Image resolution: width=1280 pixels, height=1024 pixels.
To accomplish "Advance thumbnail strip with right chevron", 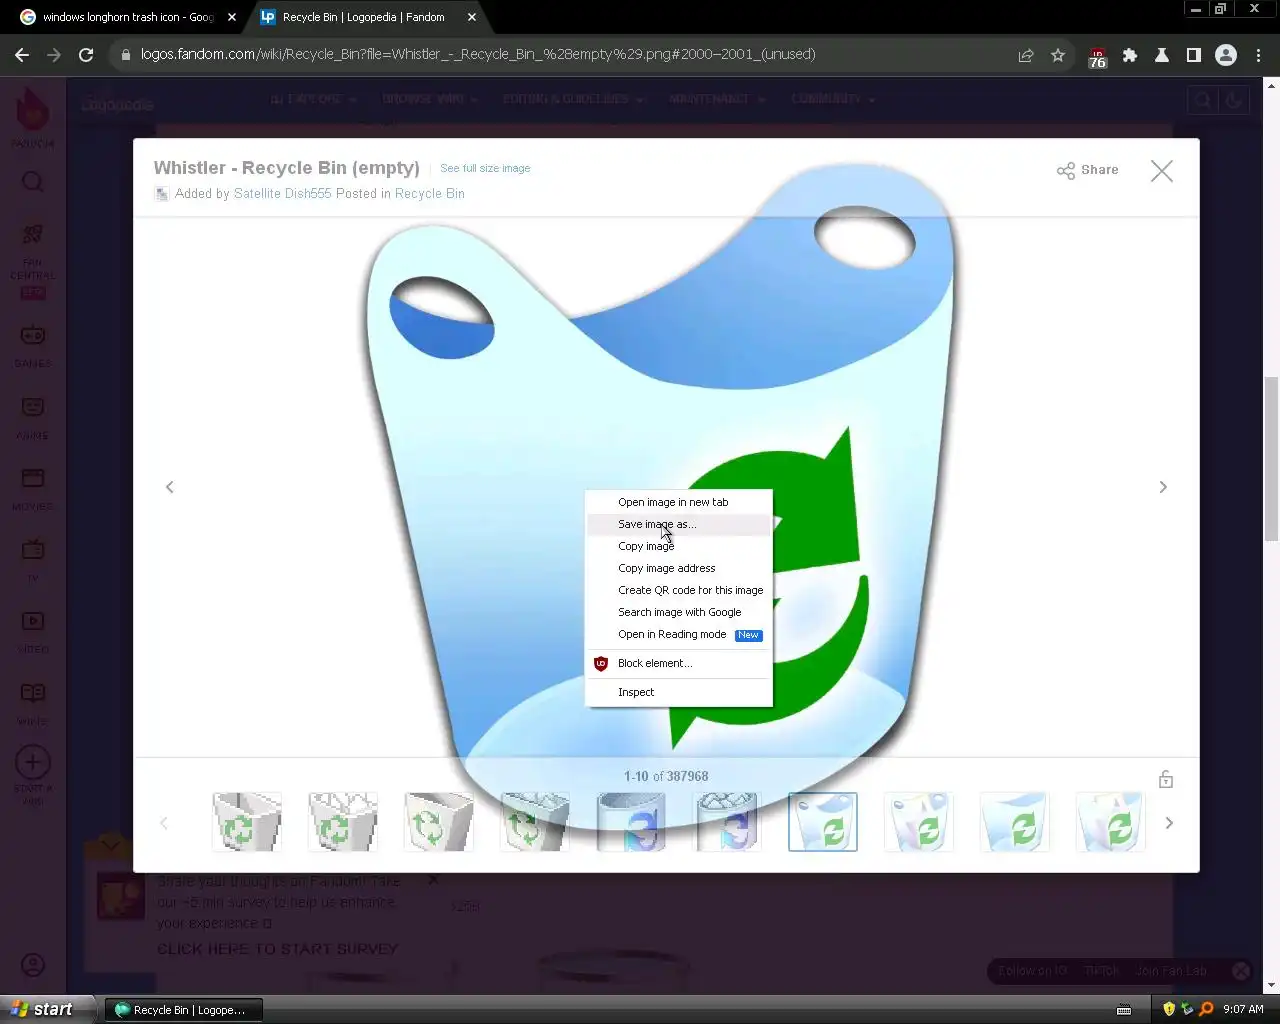I will click(1169, 823).
